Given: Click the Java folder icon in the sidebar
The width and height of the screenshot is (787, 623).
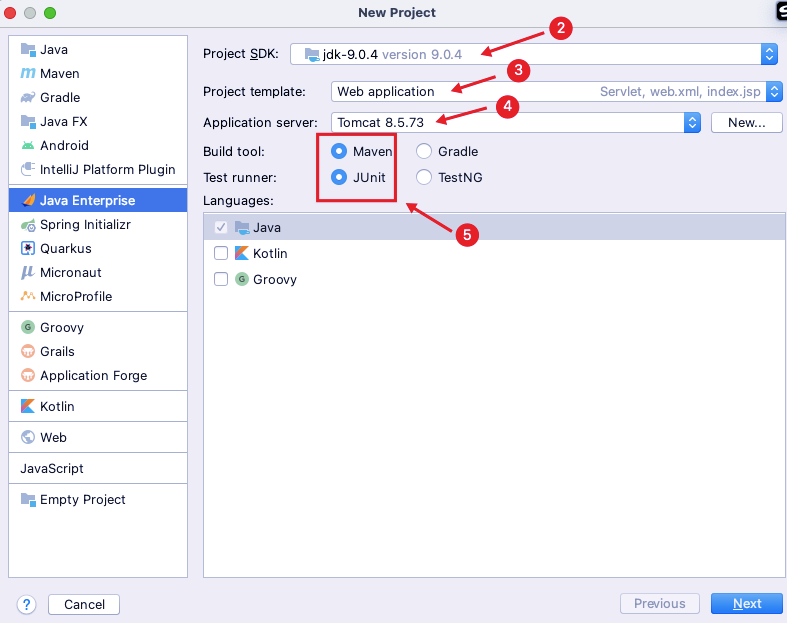Looking at the screenshot, I should (28, 50).
